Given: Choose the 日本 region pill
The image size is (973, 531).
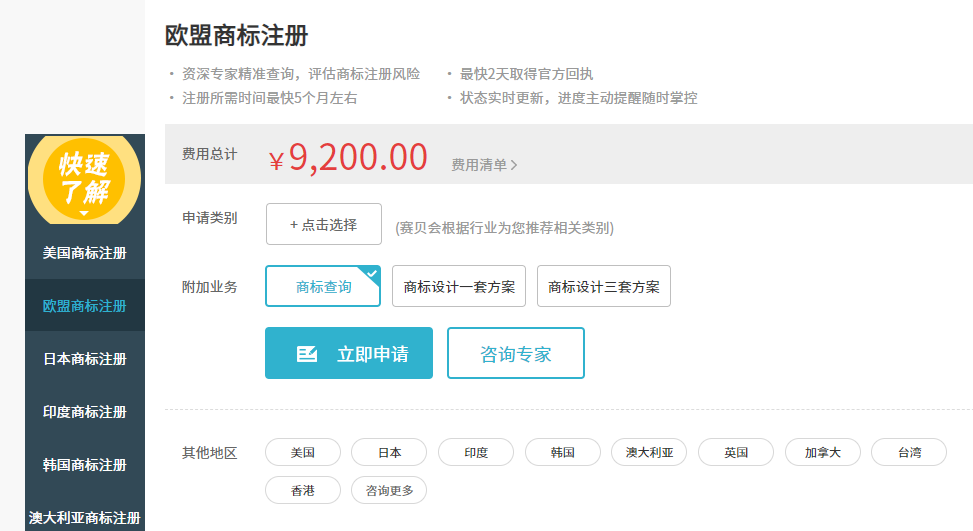Looking at the screenshot, I should point(389,452).
